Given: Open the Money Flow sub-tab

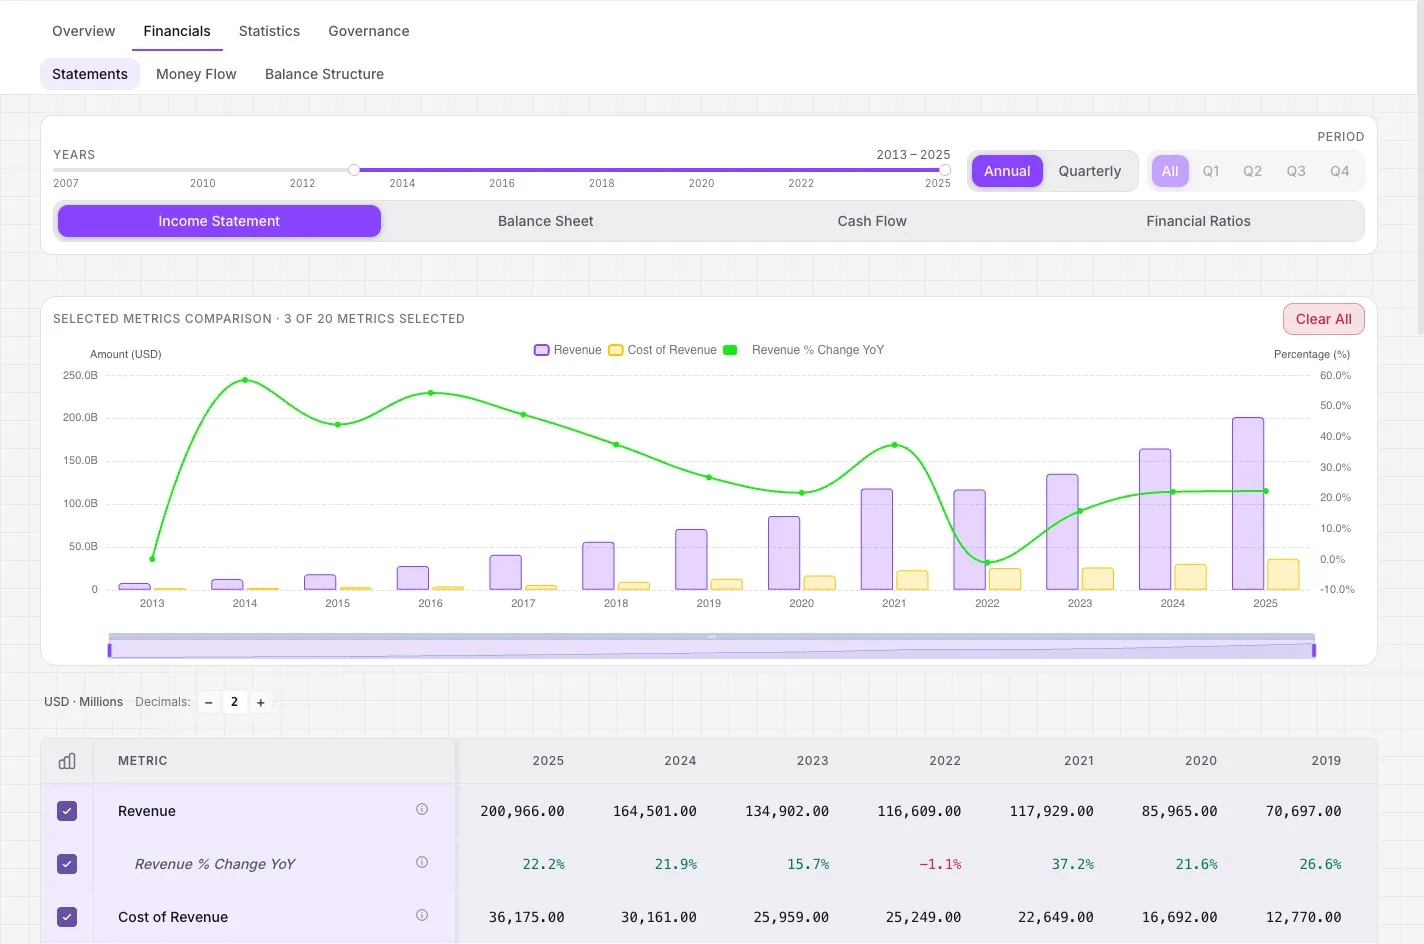Looking at the screenshot, I should tap(196, 74).
